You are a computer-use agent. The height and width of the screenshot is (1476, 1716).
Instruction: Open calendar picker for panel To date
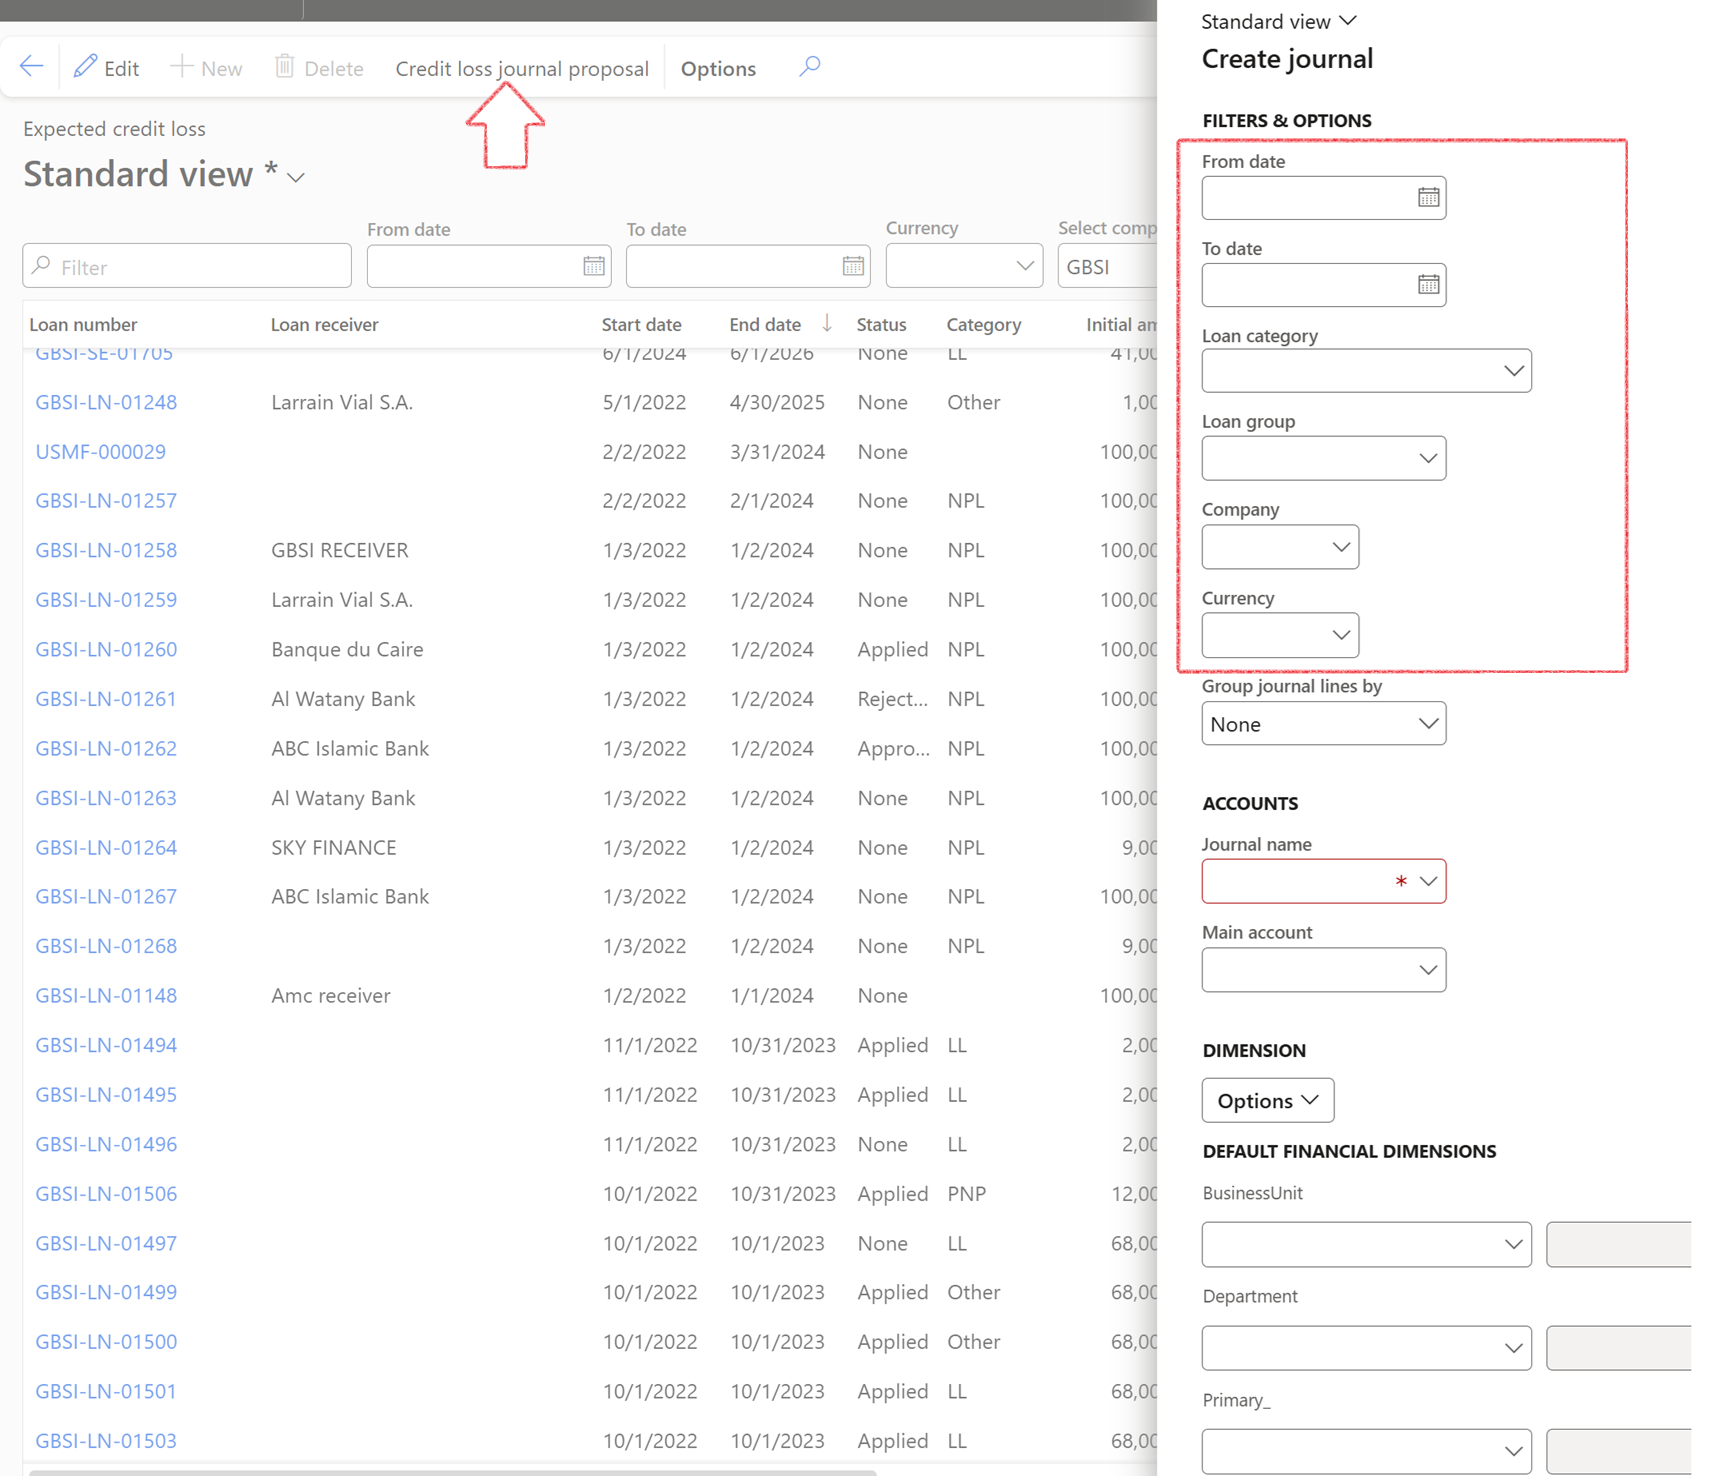click(1428, 285)
